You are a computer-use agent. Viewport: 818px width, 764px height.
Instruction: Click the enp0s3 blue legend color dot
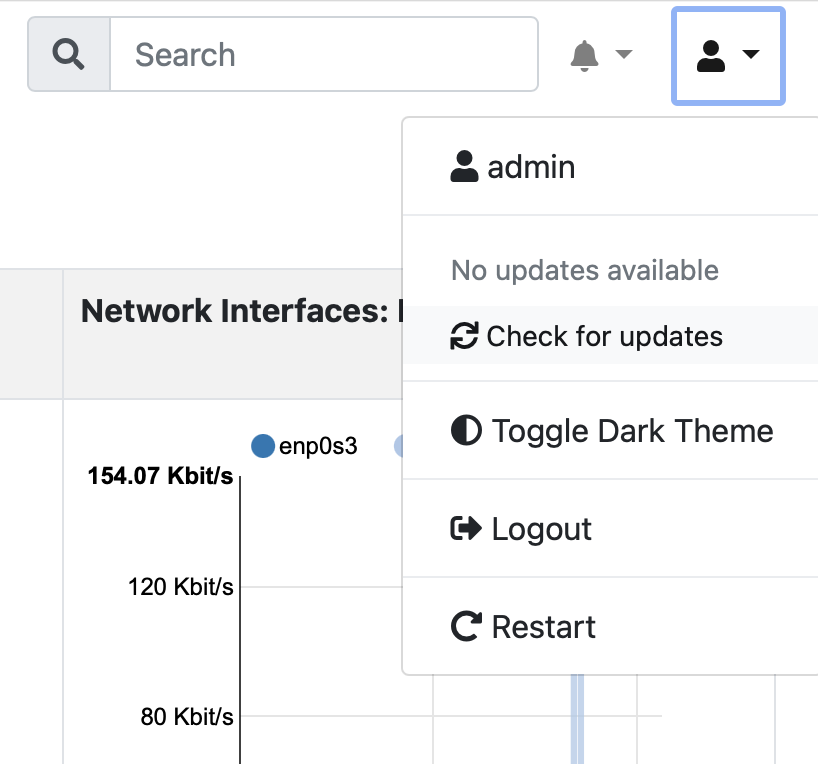[x=263, y=446]
